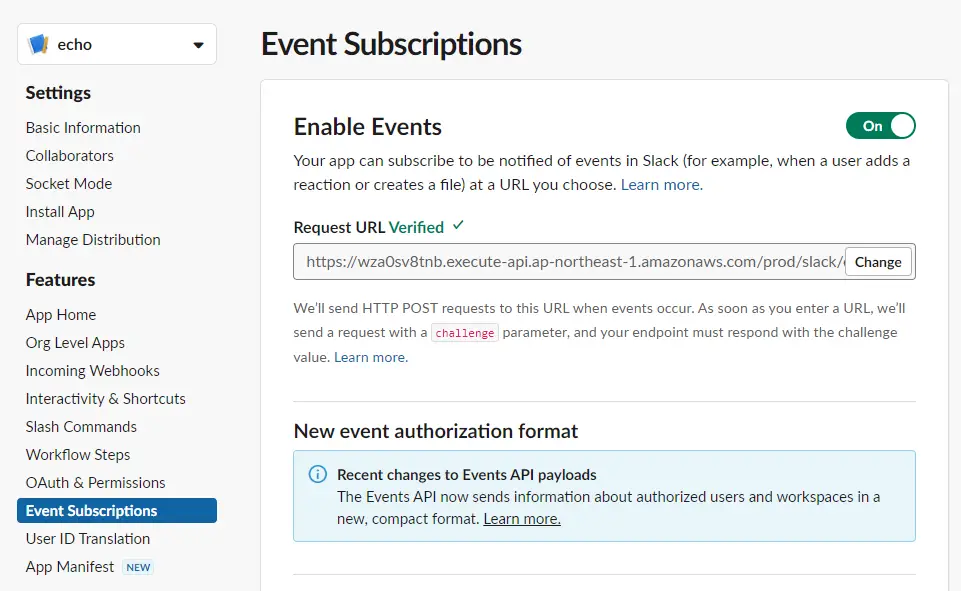The width and height of the screenshot is (961, 591).
Task: Click the 'Features' sidebar heading
Action: [x=61, y=280]
